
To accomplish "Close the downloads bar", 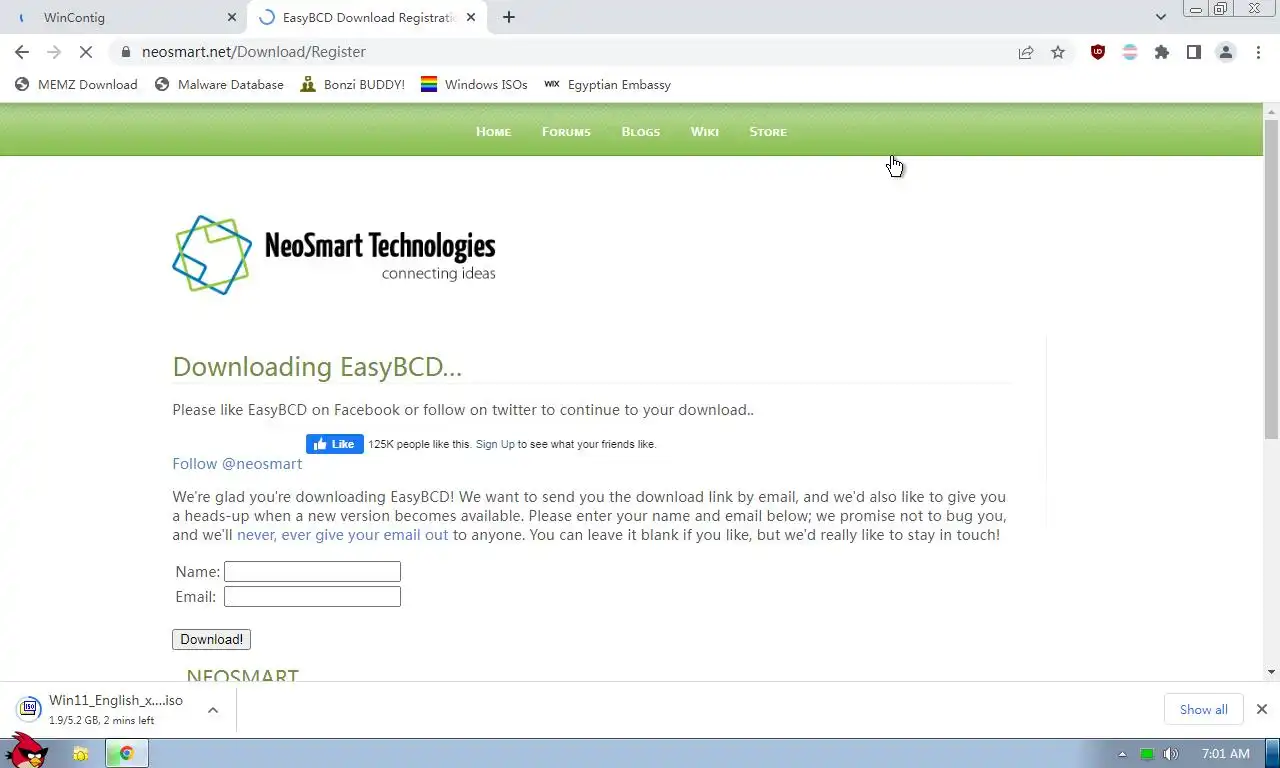I will 1262,709.
